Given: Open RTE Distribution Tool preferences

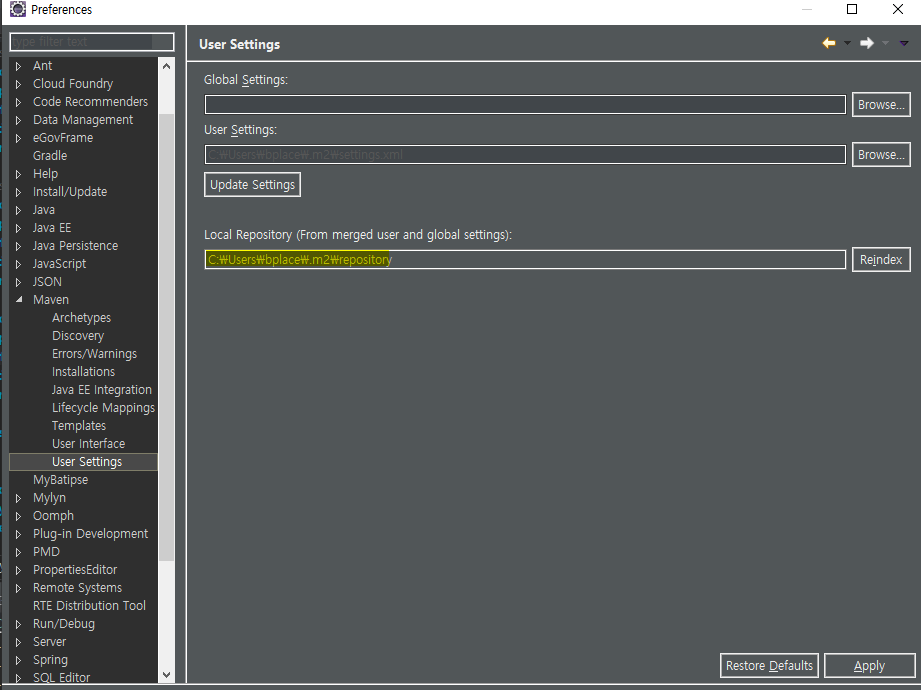Looking at the screenshot, I should click(x=89, y=606).
